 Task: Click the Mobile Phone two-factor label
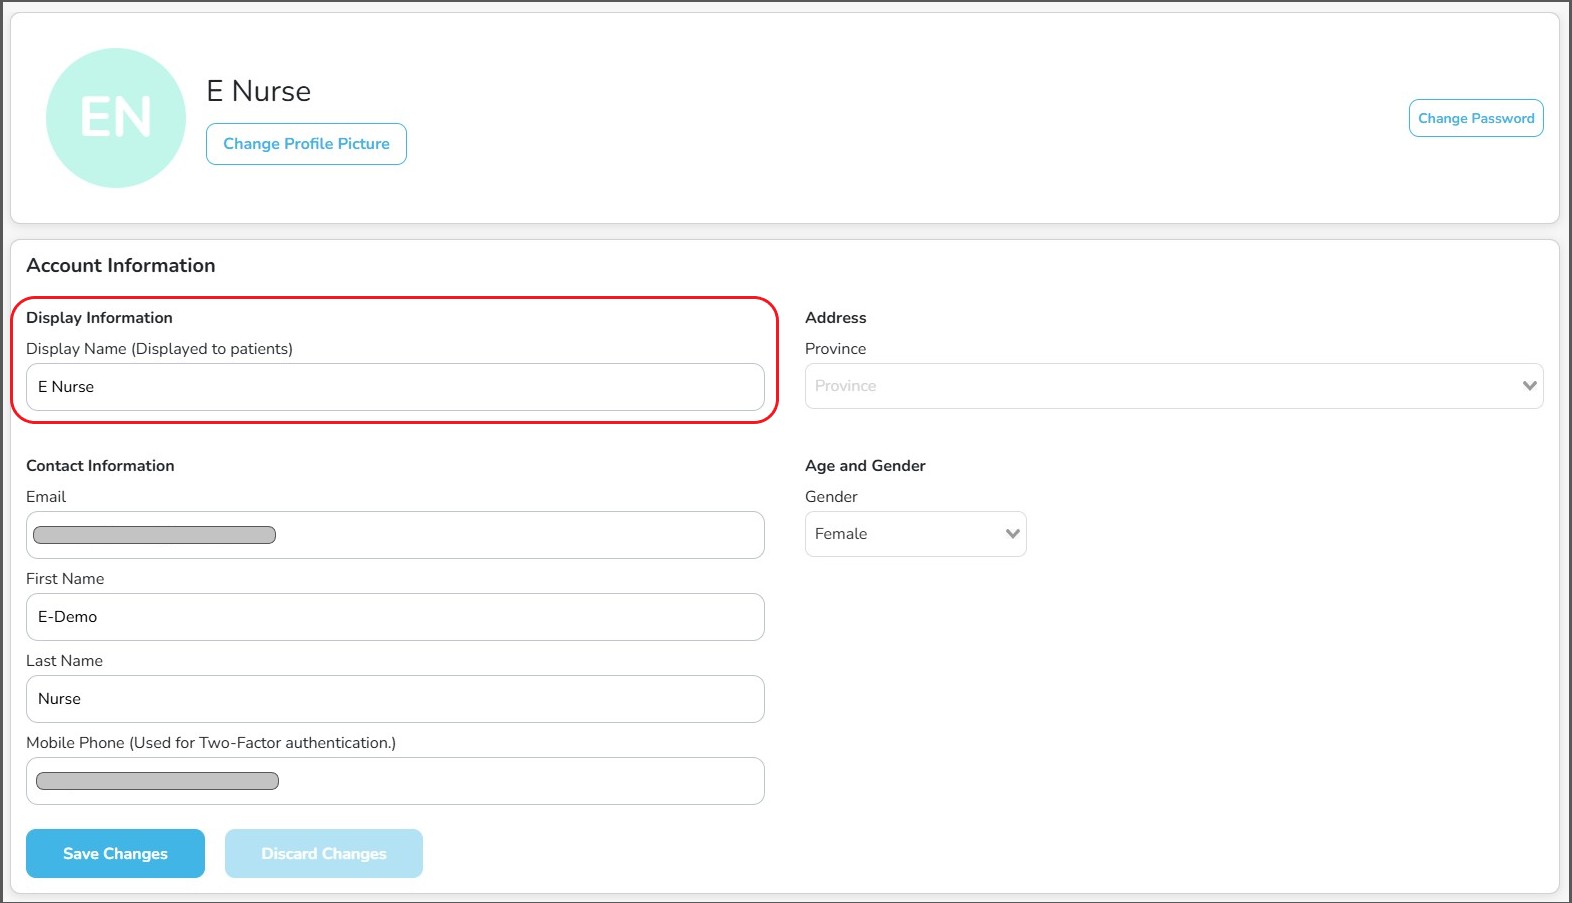(x=211, y=743)
